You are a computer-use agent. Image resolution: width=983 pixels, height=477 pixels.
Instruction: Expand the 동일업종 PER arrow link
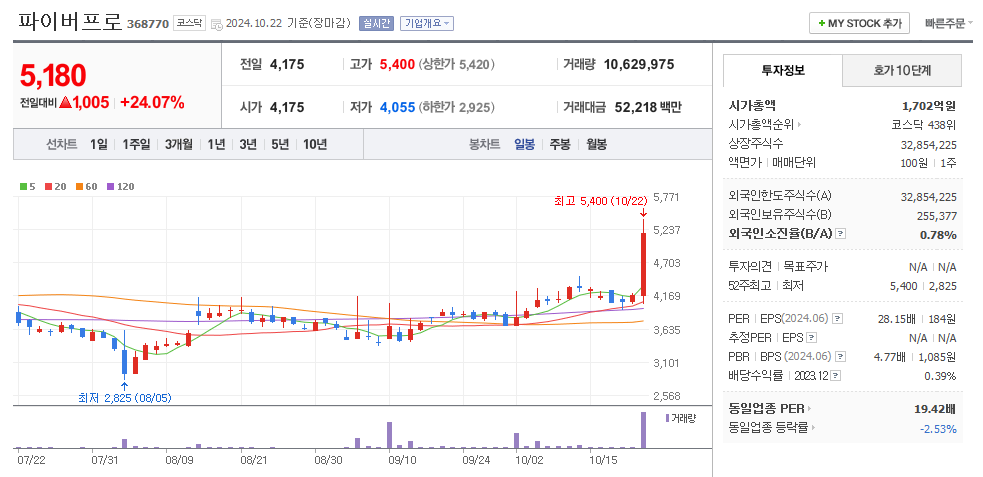pyautogui.click(x=809, y=409)
